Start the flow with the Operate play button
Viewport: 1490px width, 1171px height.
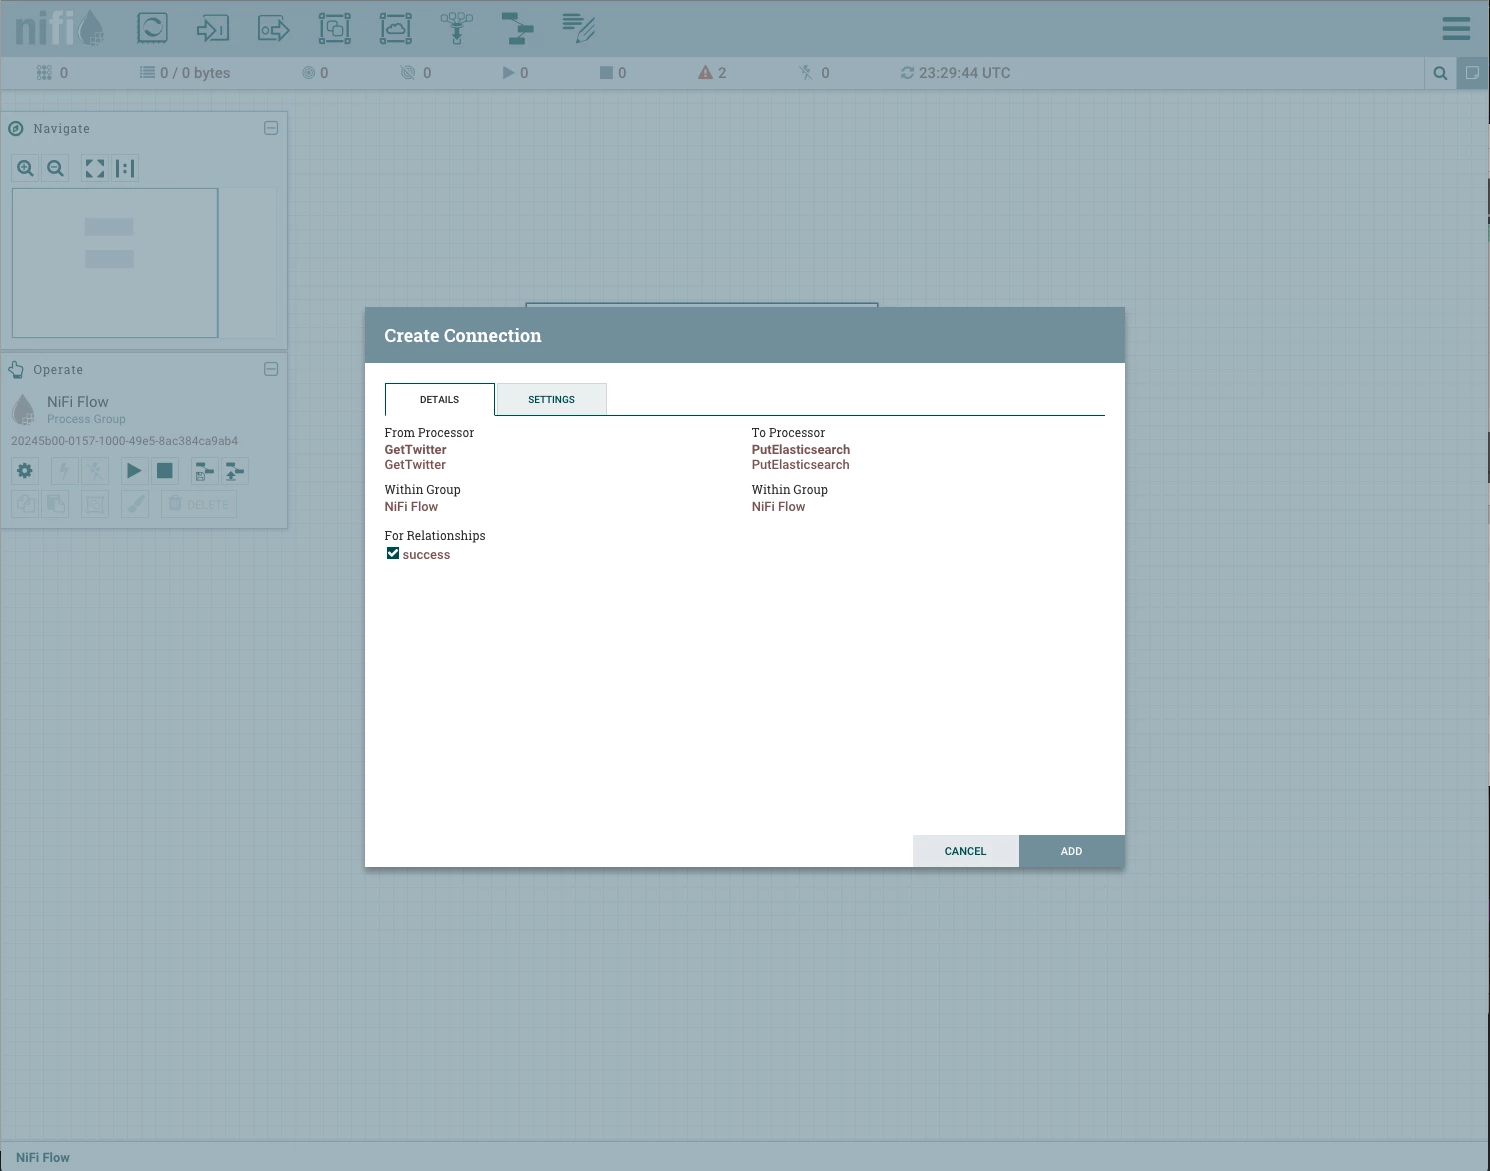point(134,471)
